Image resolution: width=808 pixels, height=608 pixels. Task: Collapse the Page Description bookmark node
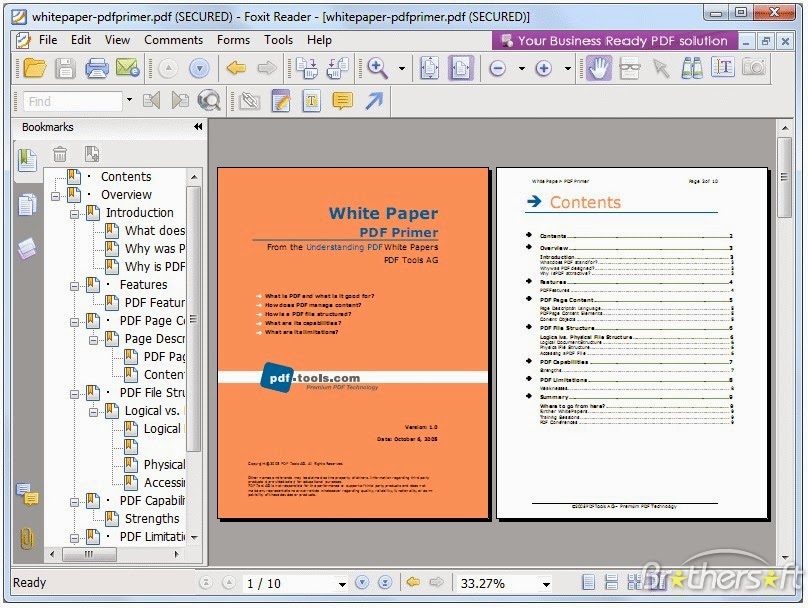[x=93, y=341]
